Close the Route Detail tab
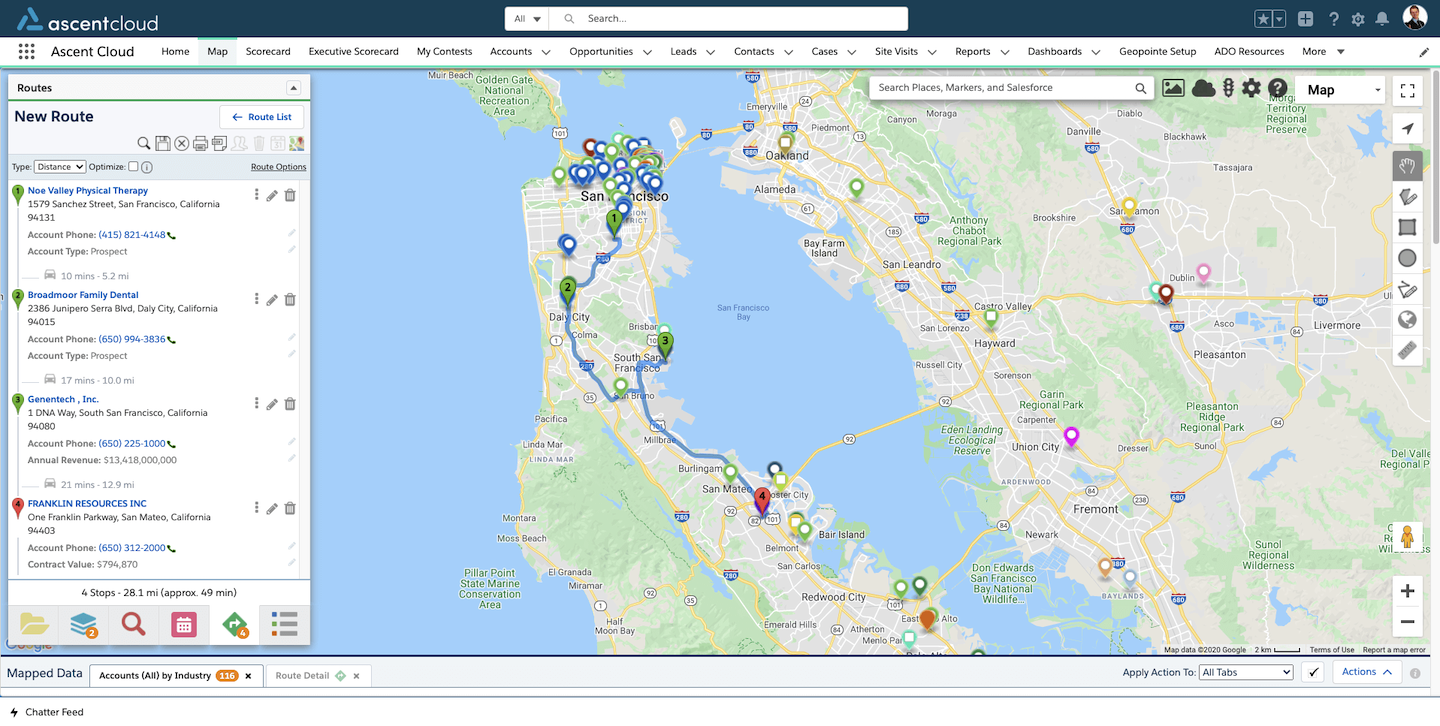This screenshot has height=726, width=1440. click(x=356, y=676)
